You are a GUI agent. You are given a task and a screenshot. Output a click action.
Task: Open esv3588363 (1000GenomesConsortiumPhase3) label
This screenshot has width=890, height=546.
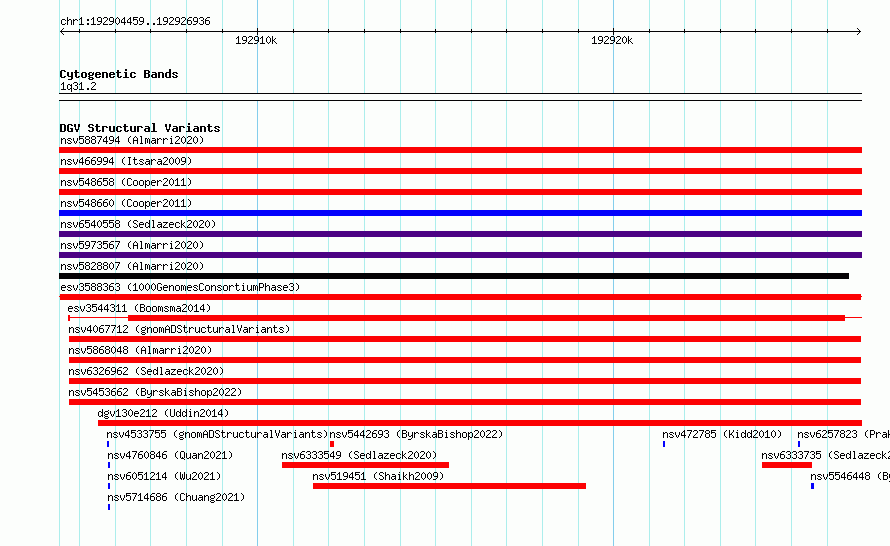pyautogui.click(x=180, y=287)
